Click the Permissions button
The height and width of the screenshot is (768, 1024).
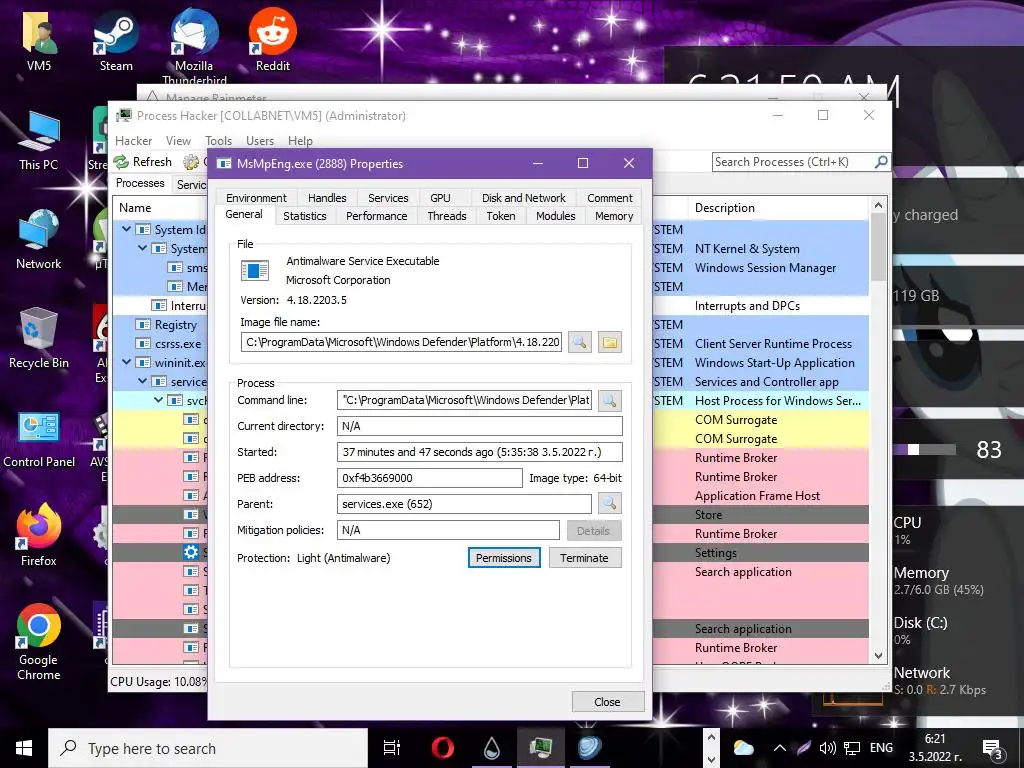pyautogui.click(x=504, y=558)
